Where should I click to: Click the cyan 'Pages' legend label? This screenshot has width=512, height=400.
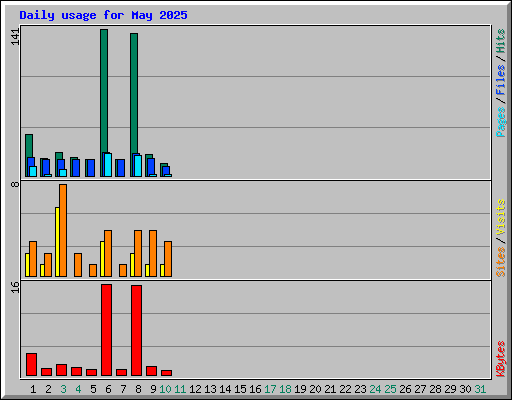click(x=500, y=122)
